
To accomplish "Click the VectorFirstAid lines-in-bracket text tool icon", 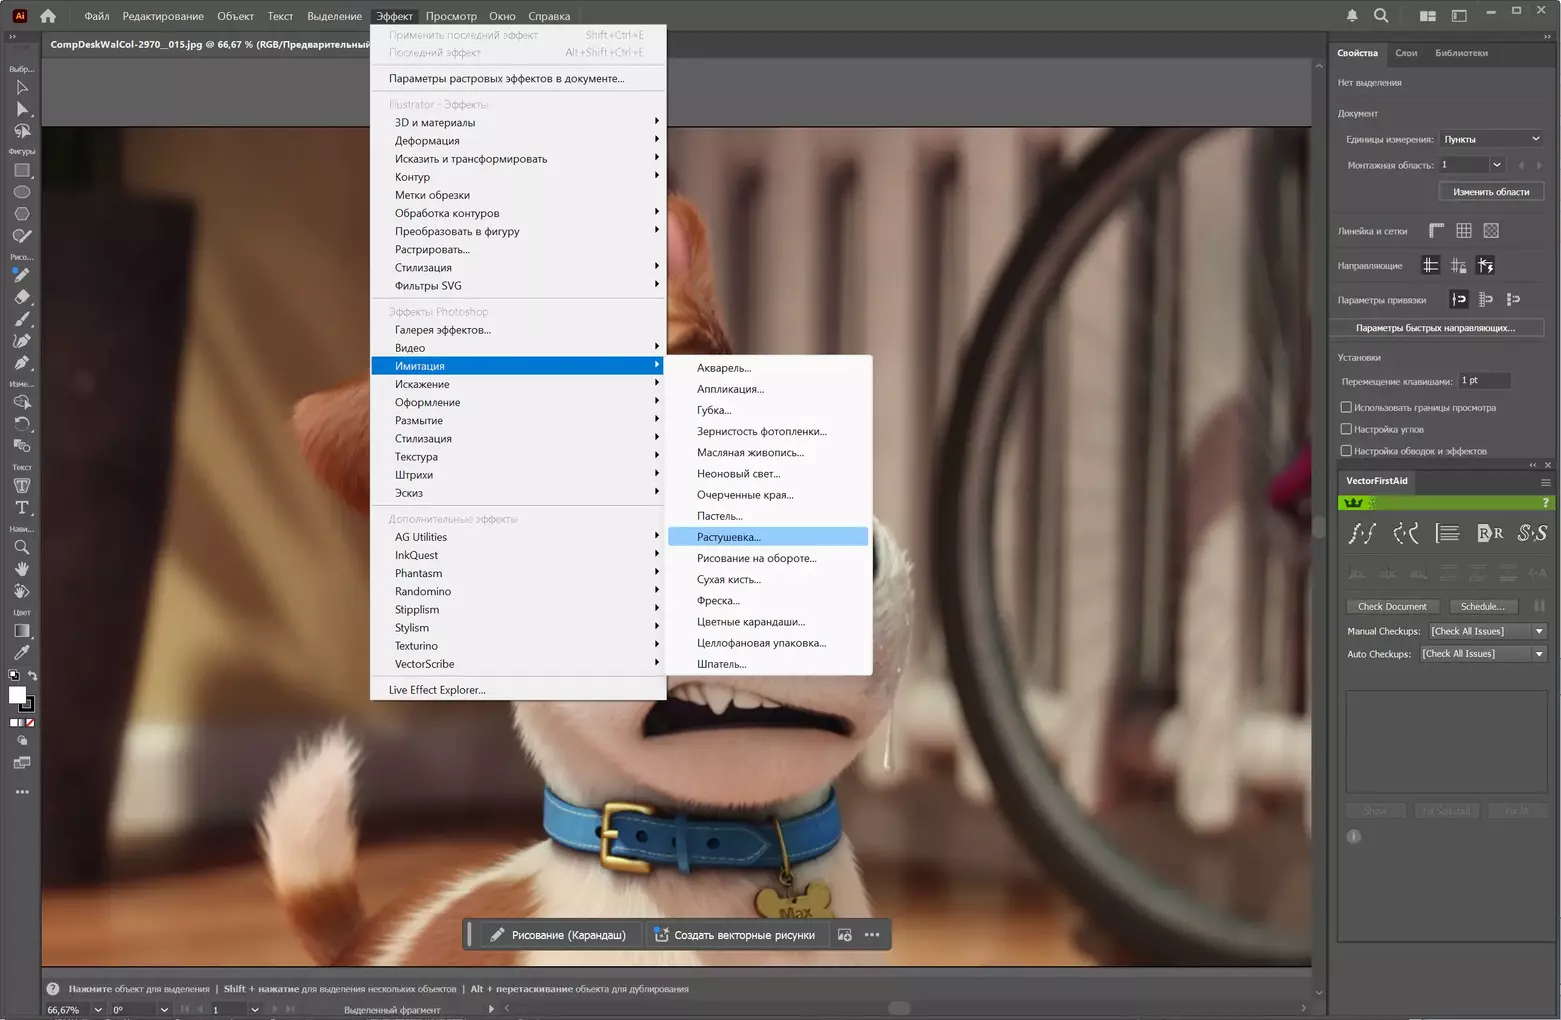I will click(x=1447, y=533).
